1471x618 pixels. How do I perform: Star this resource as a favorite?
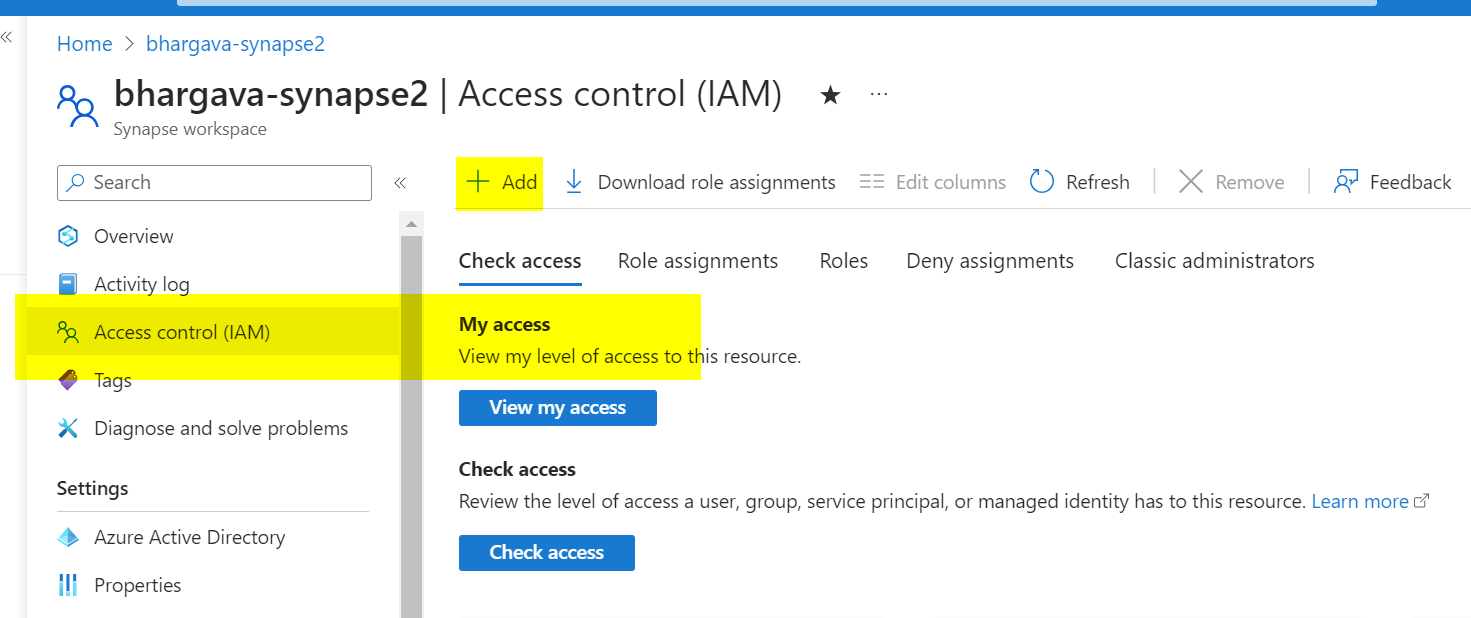pos(831,93)
